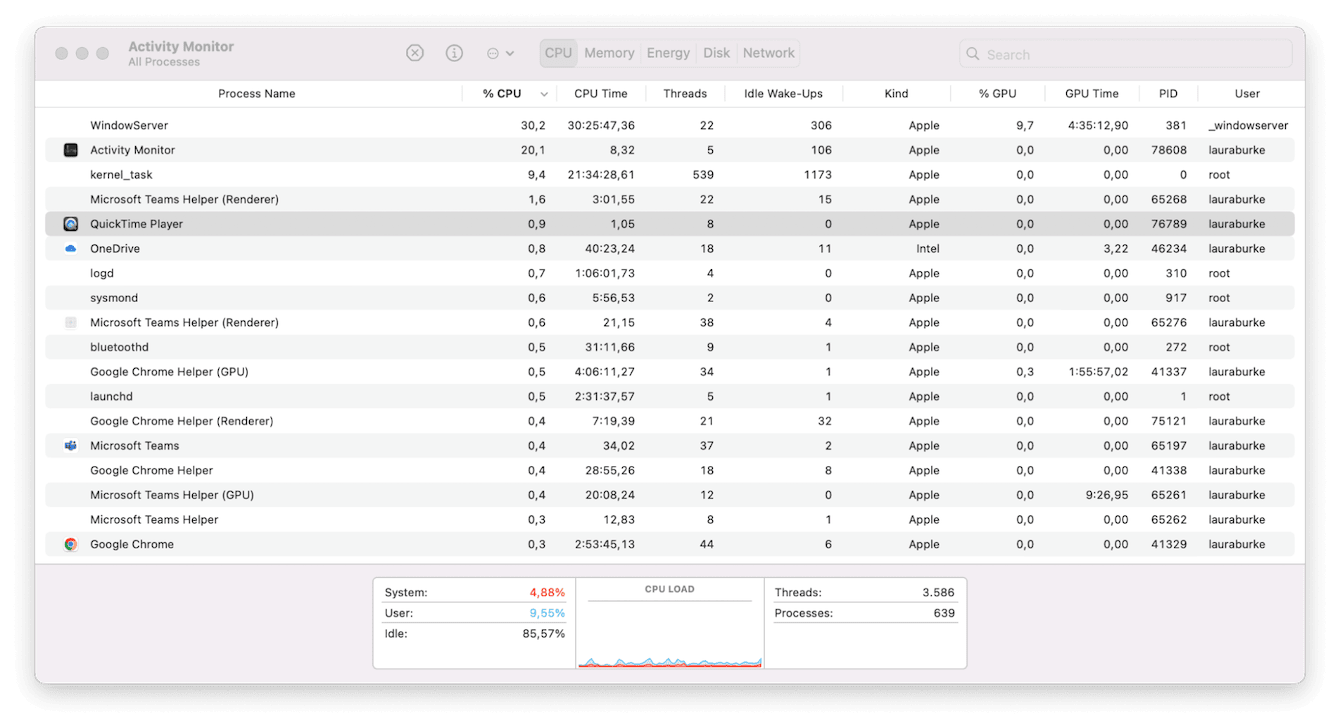The height and width of the screenshot is (727, 1340).
Task: Select the Microsoft Teams icon
Action: (70, 445)
